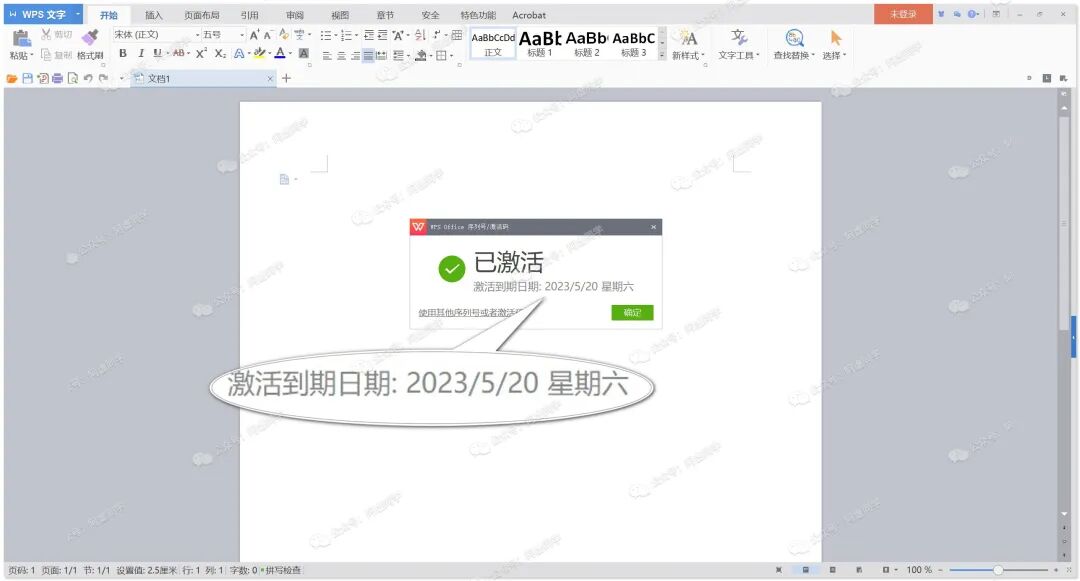Screen dimensions: 1080x581
Task: Click the Increase font size A icon
Action: (254, 34)
